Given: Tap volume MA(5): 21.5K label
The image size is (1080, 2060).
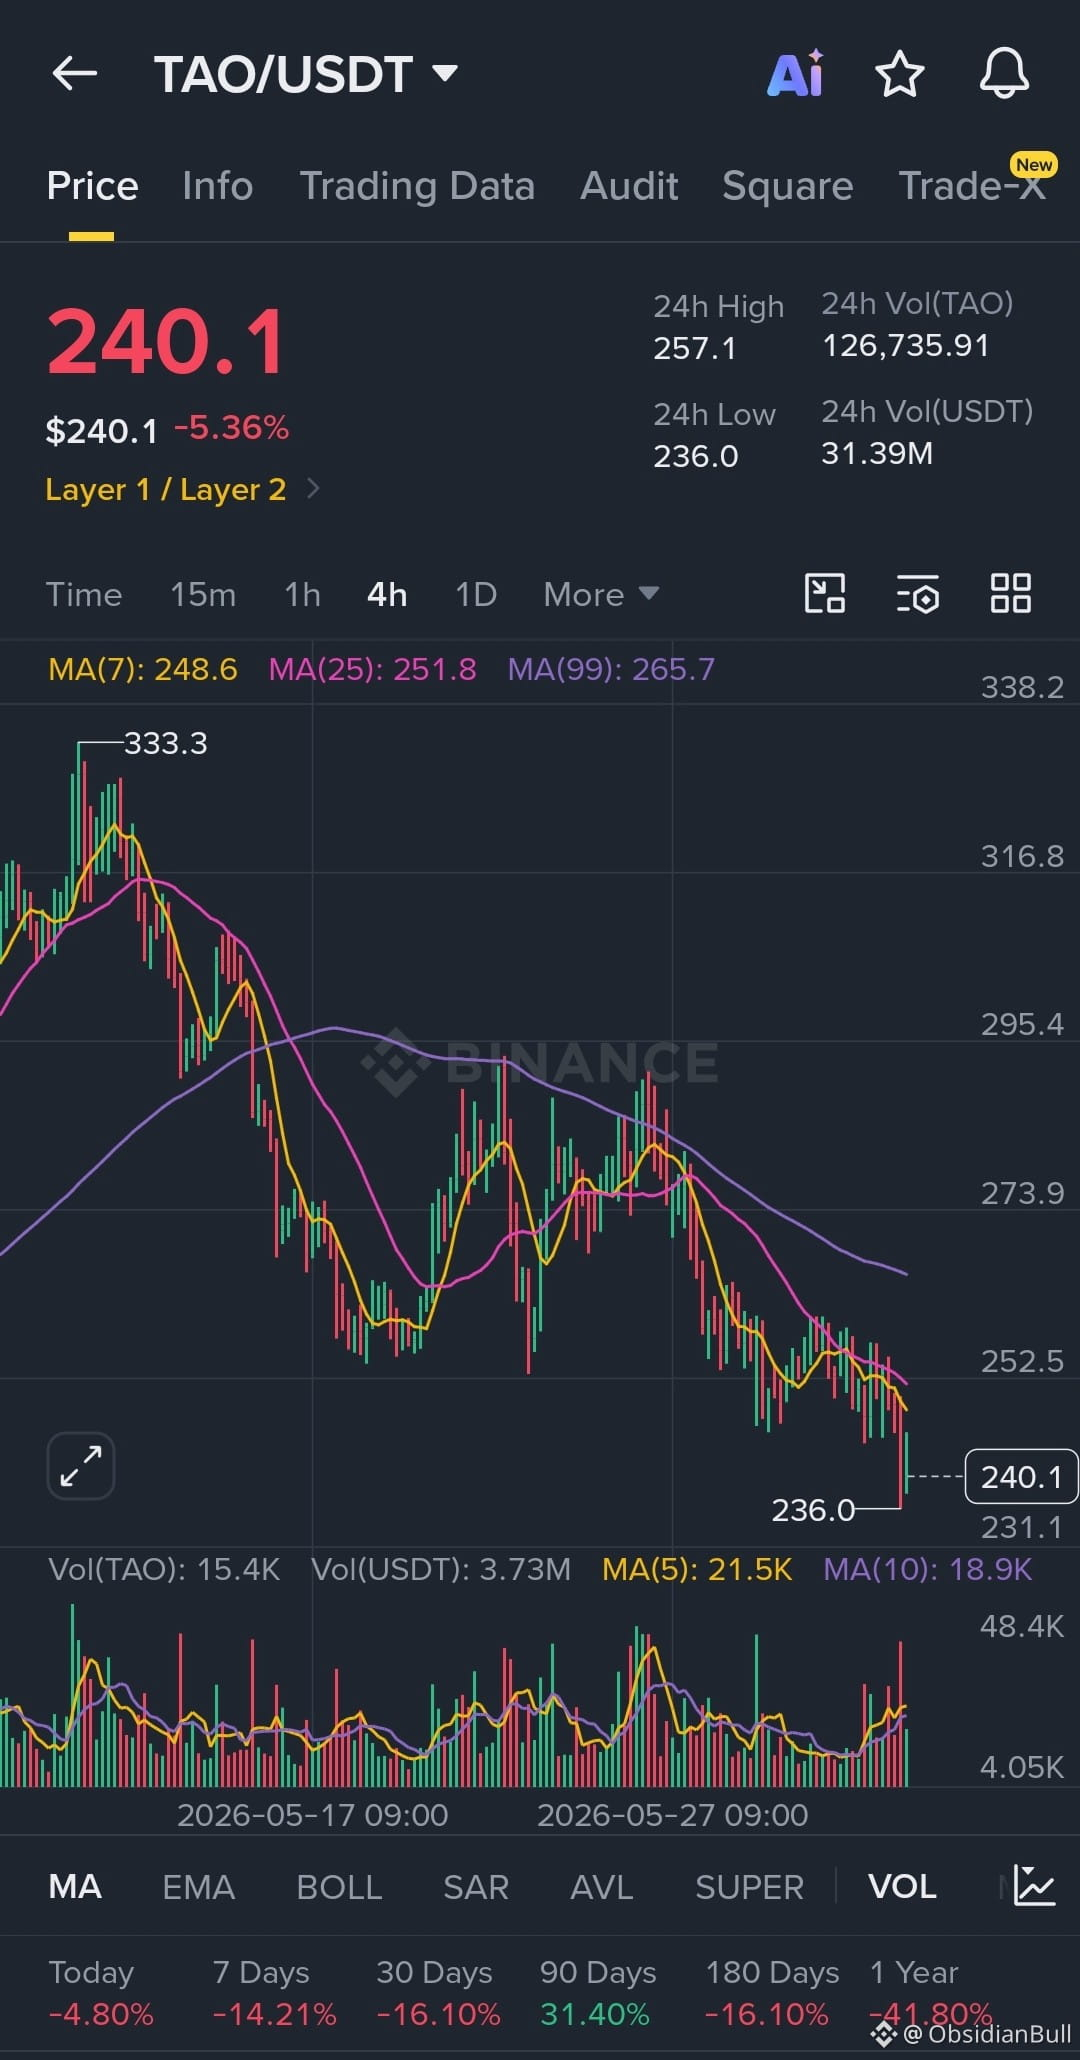Looking at the screenshot, I should 697,1569.
